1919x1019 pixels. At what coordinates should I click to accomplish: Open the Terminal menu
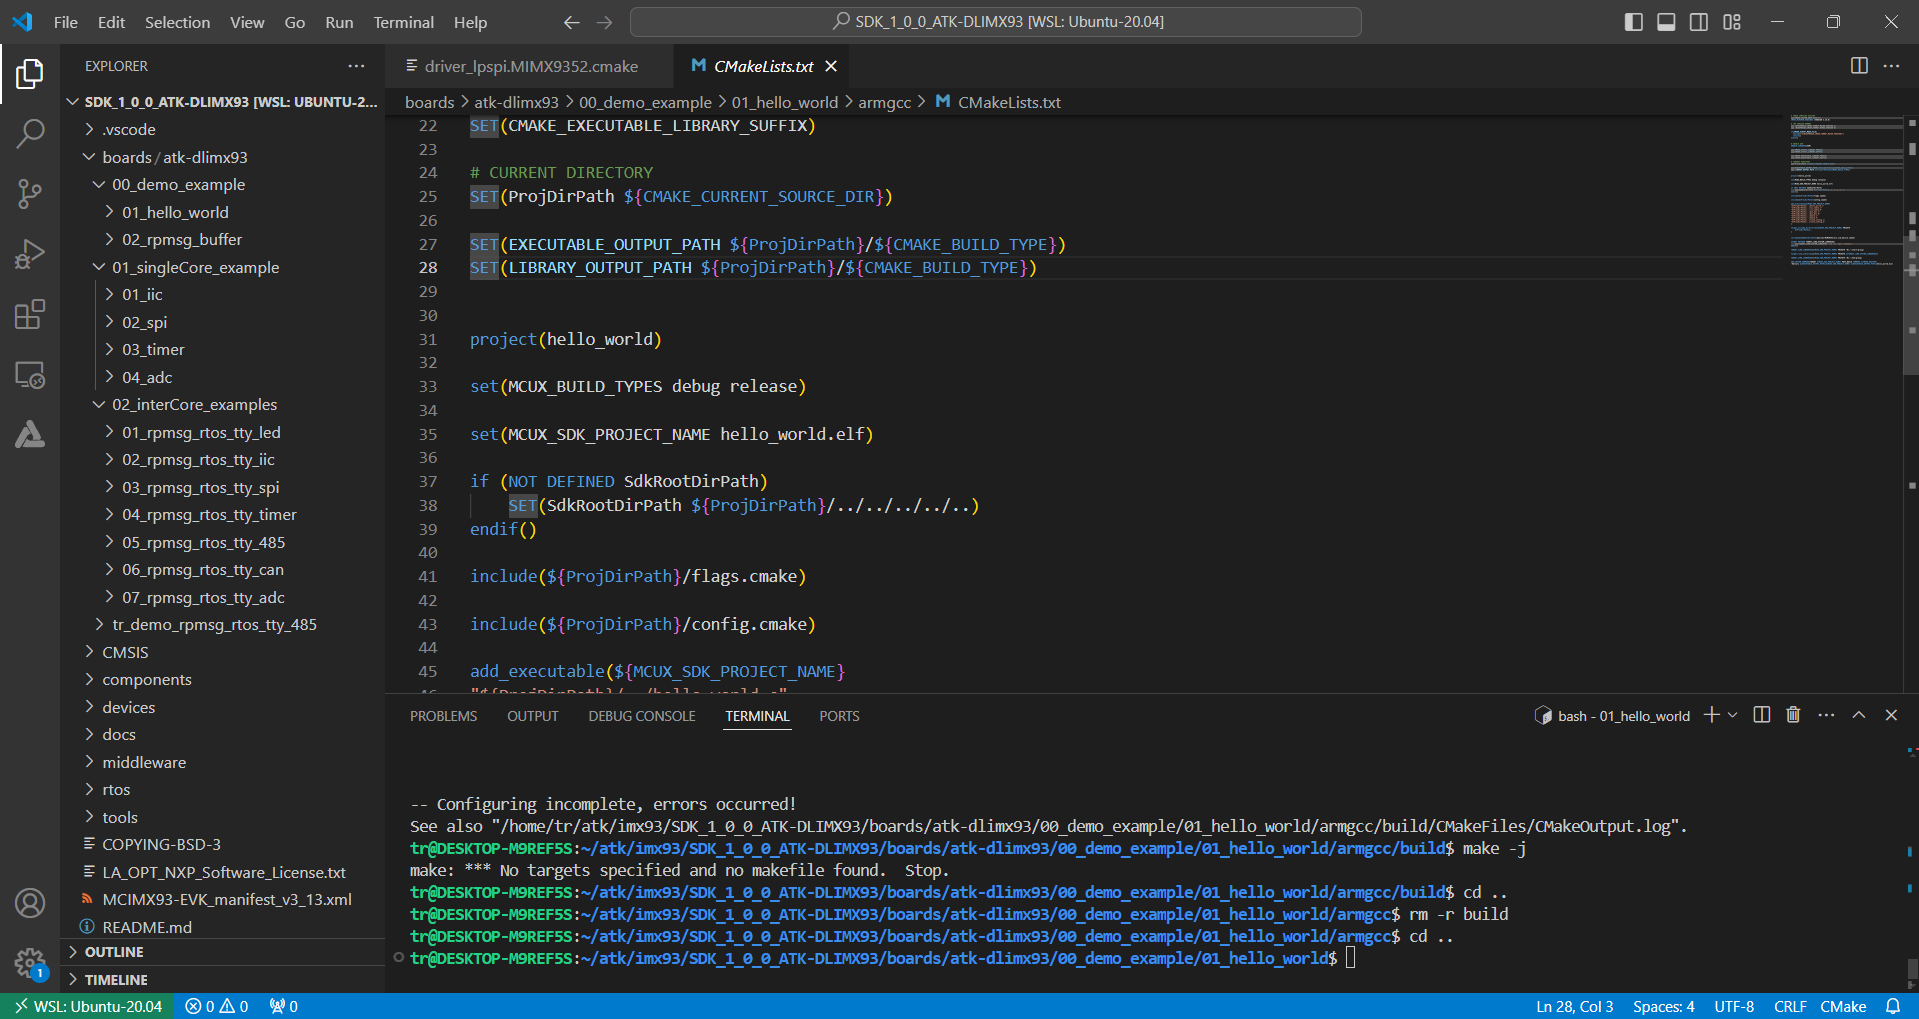pos(403,22)
